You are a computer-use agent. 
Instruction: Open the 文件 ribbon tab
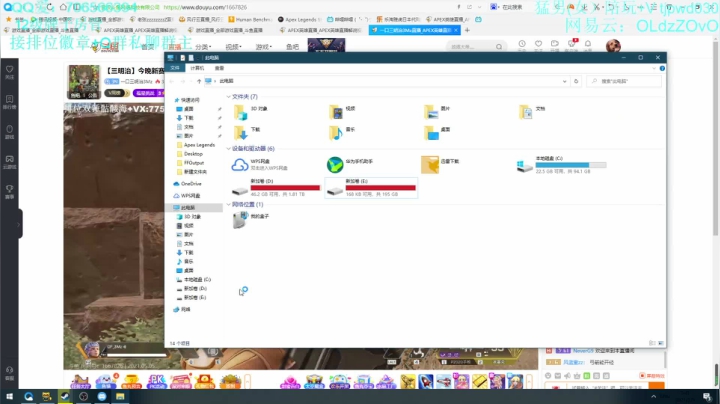(174, 68)
